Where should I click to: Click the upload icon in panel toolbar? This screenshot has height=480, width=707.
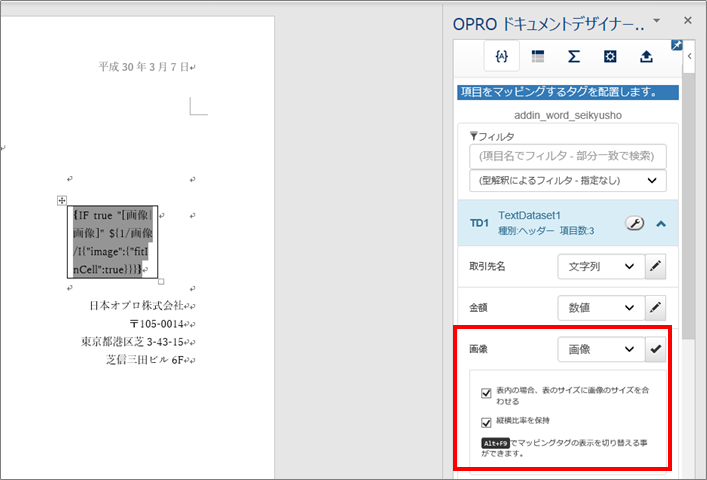(x=646, y=57)
